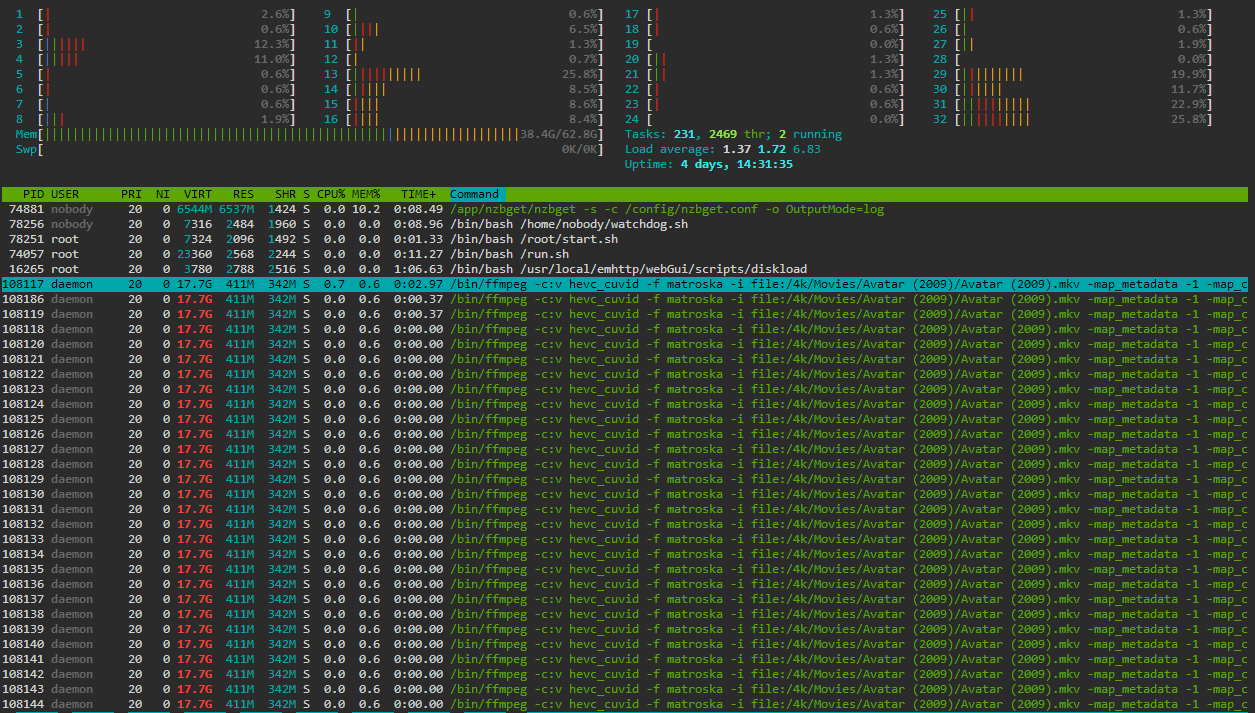Viewport: 1255px width, 713px height.
Task: Select the nzbget process row
Action: [600, 209]
